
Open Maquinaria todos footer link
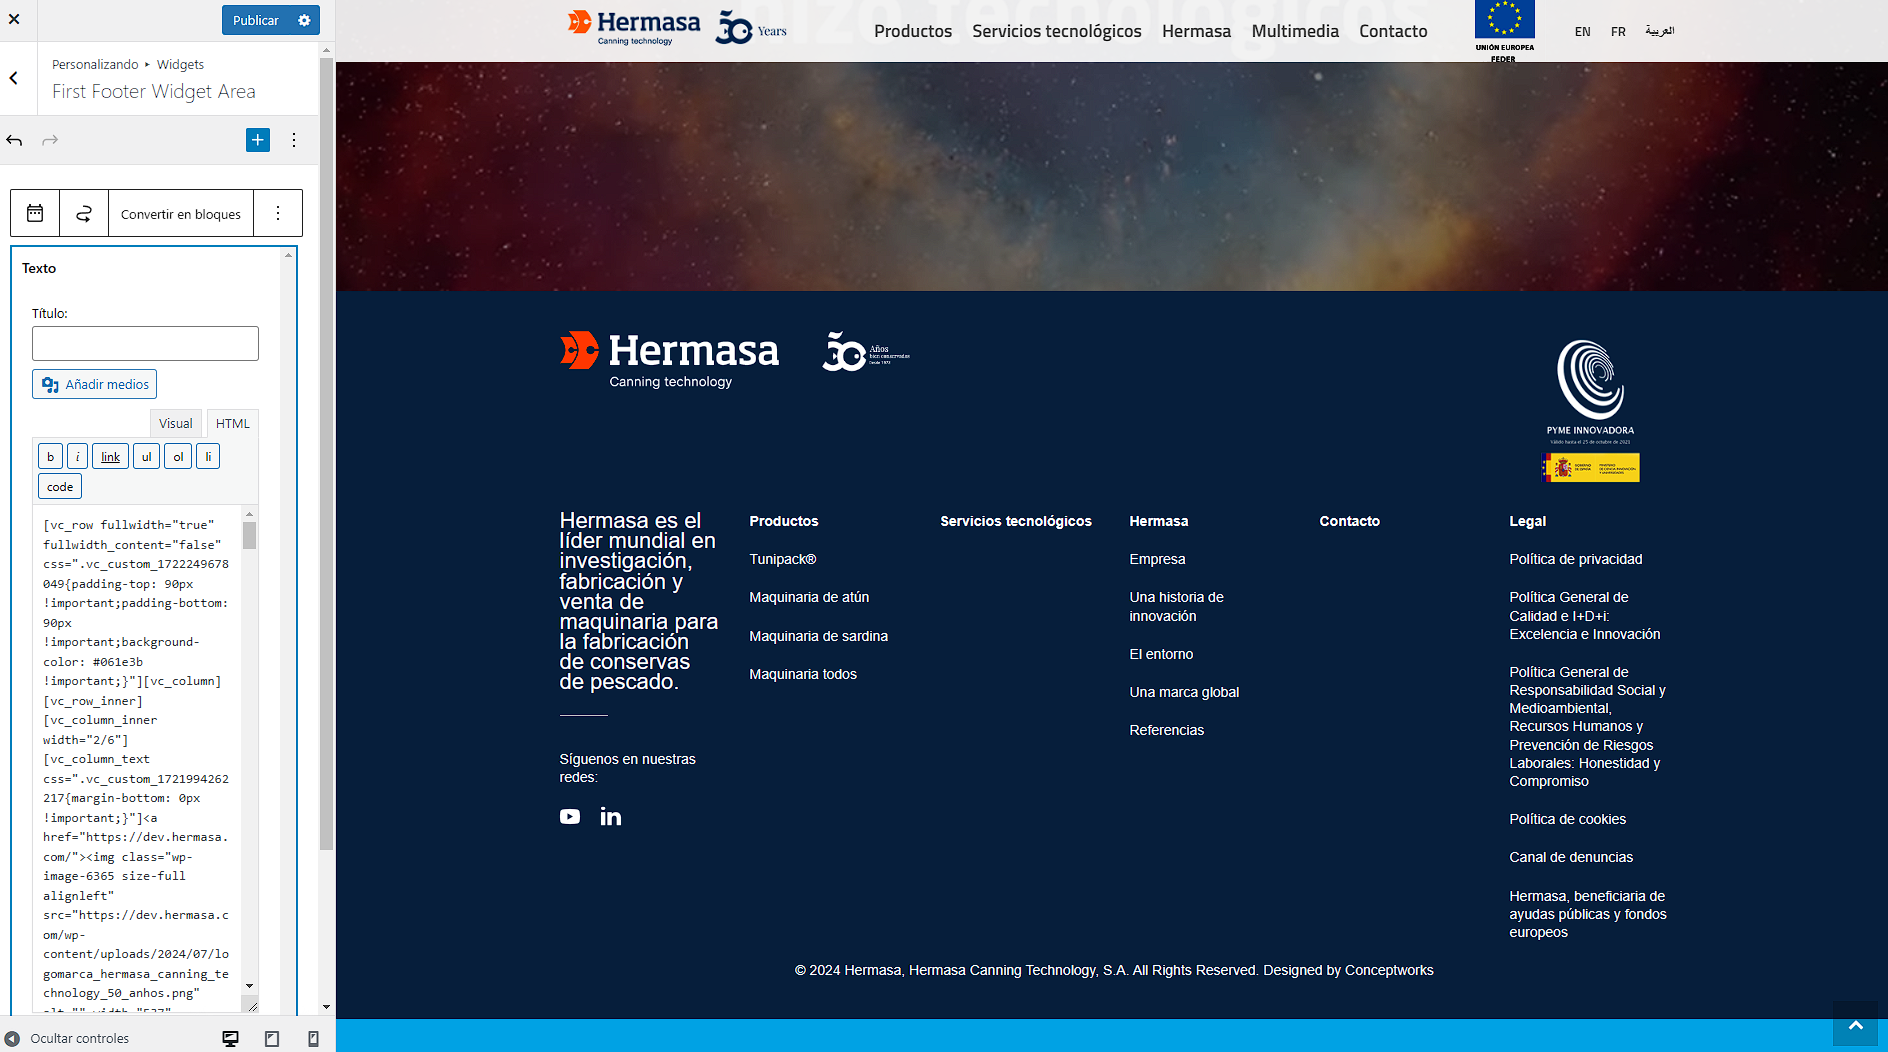point(803,674)
